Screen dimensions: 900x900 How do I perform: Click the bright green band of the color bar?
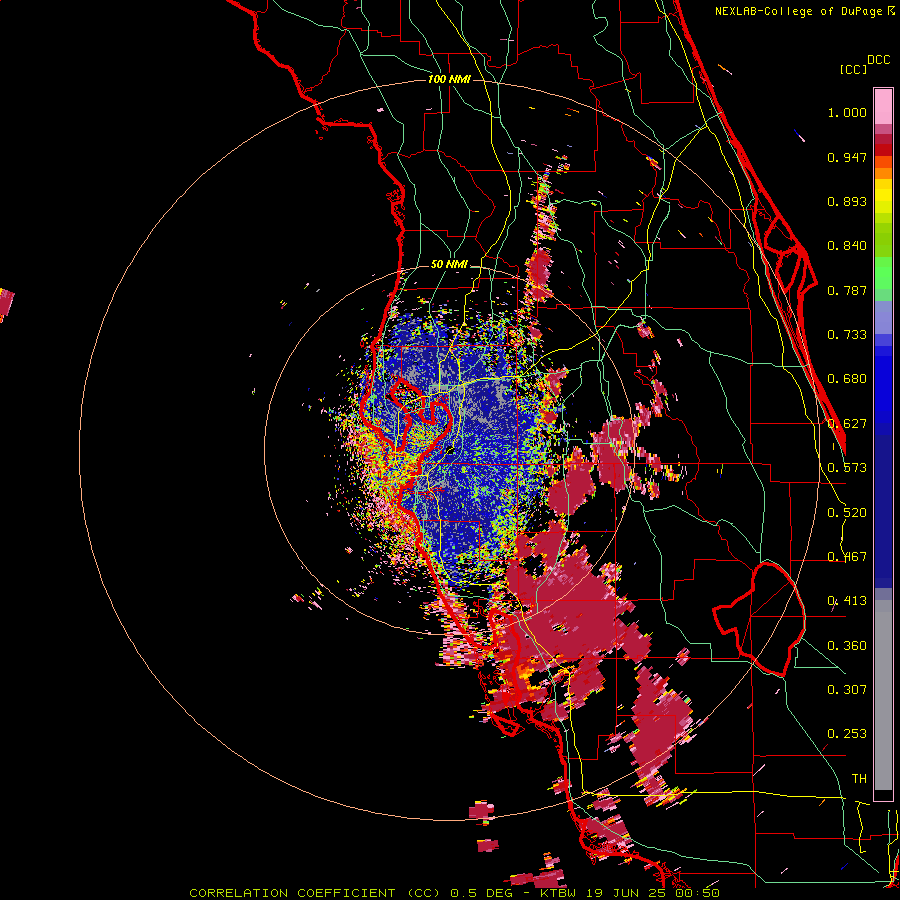point(883,273)
